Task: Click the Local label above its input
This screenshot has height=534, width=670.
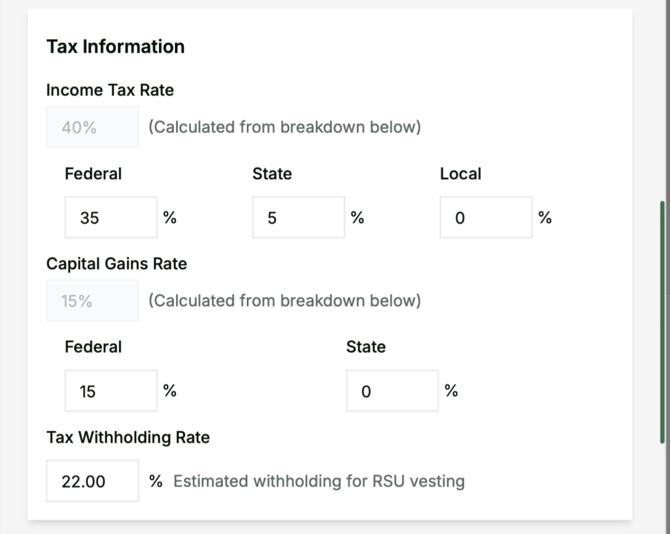Action: (460, 174)
